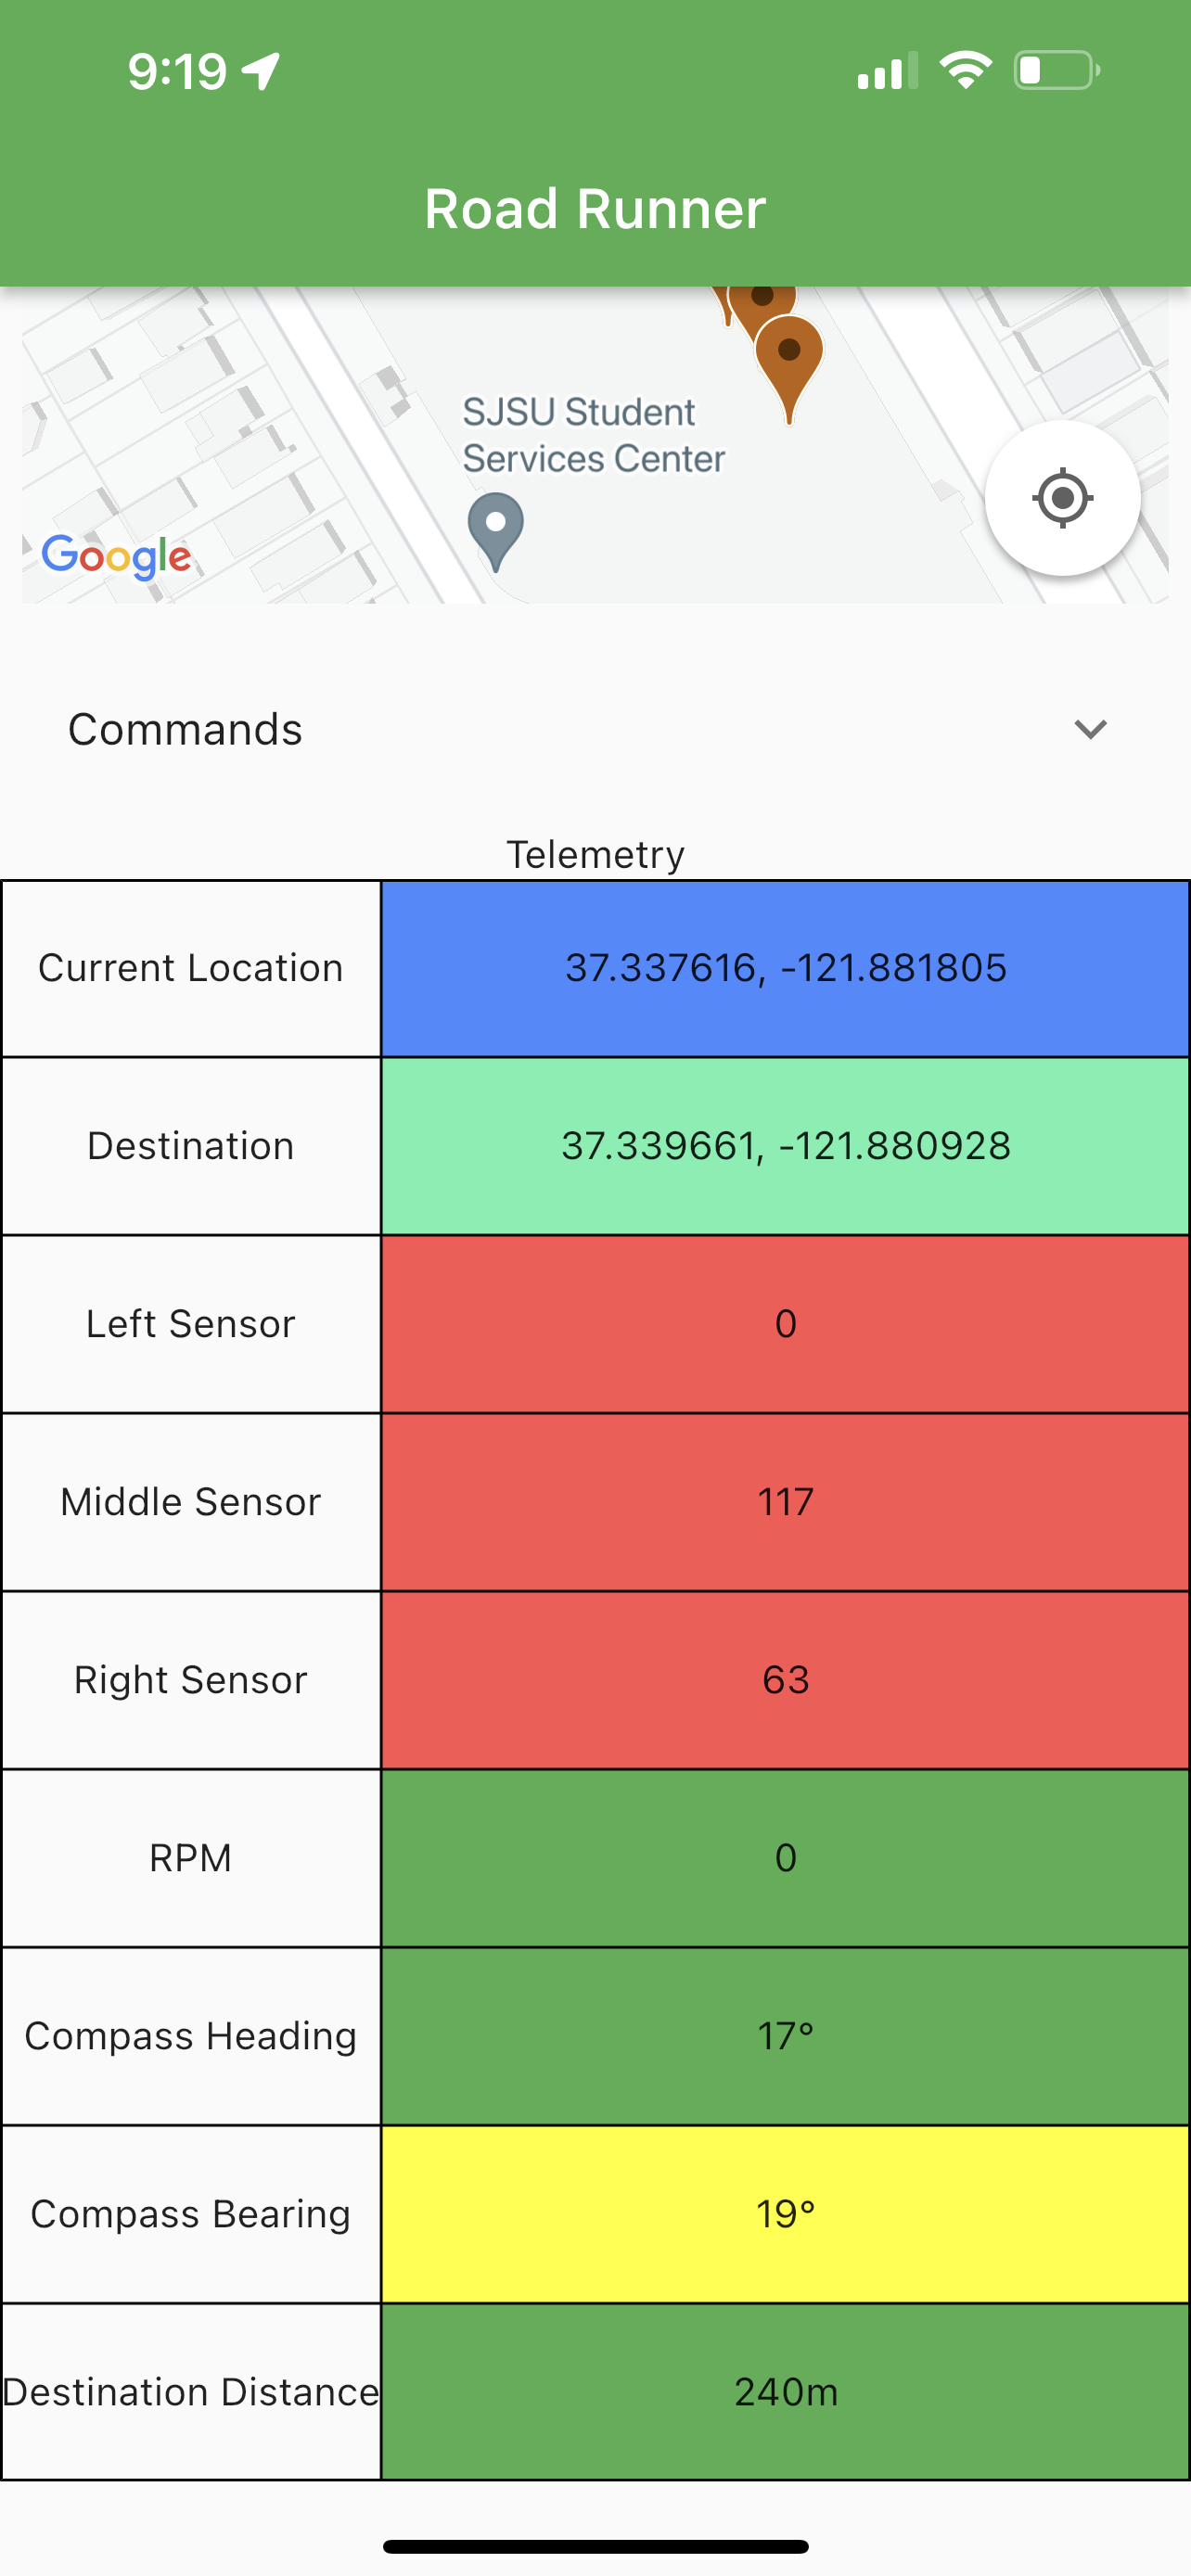
Task: Tap the green Destination coordinates cell
Action: [x=785, y=1146]
